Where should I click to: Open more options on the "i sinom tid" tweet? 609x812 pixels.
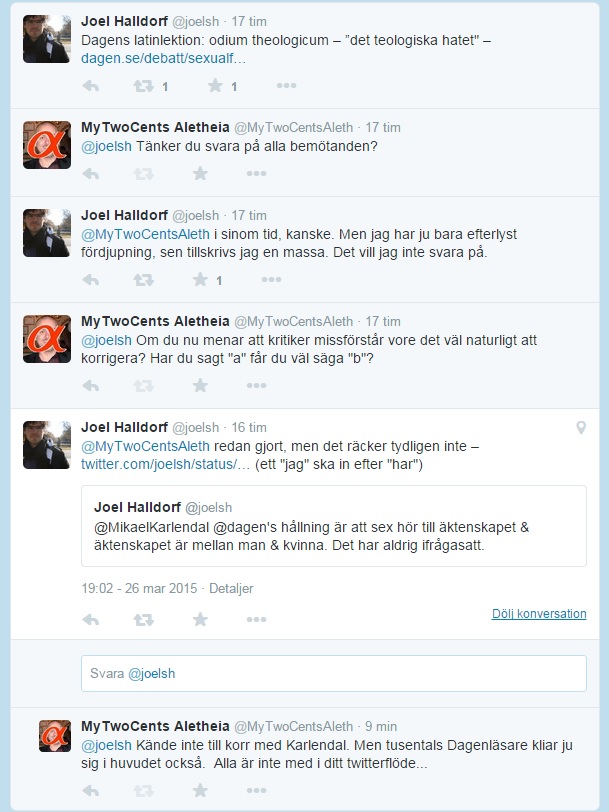(x=286, y=280)
